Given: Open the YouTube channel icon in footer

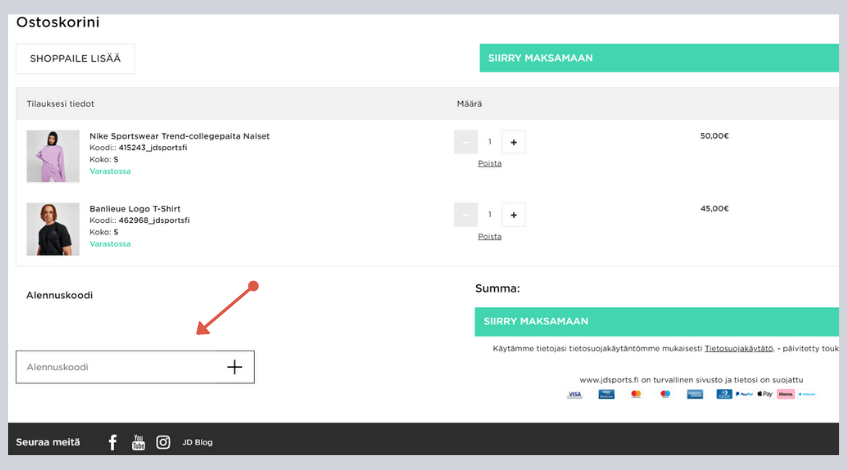Looking at the screenshot, I should (138, 442).
